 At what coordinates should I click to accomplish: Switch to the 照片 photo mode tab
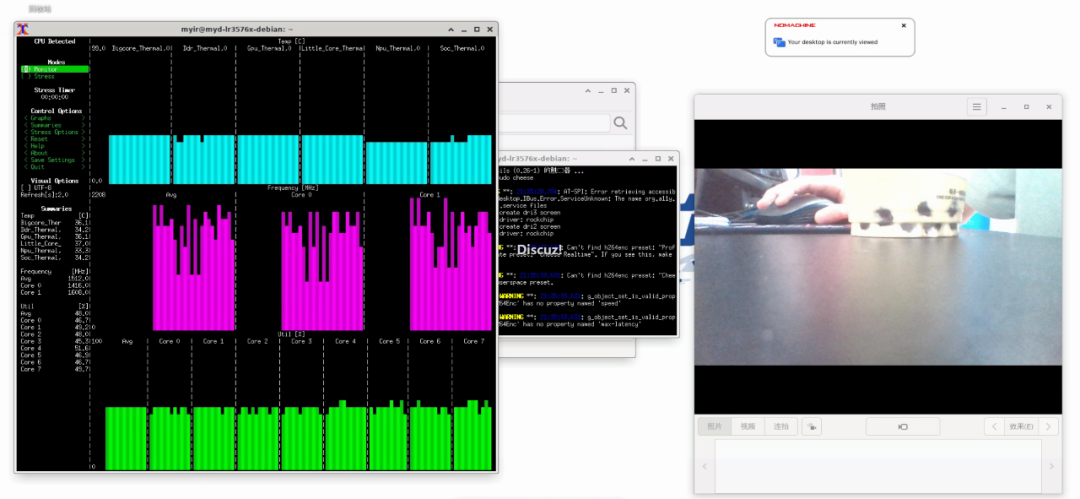point(715,427)
